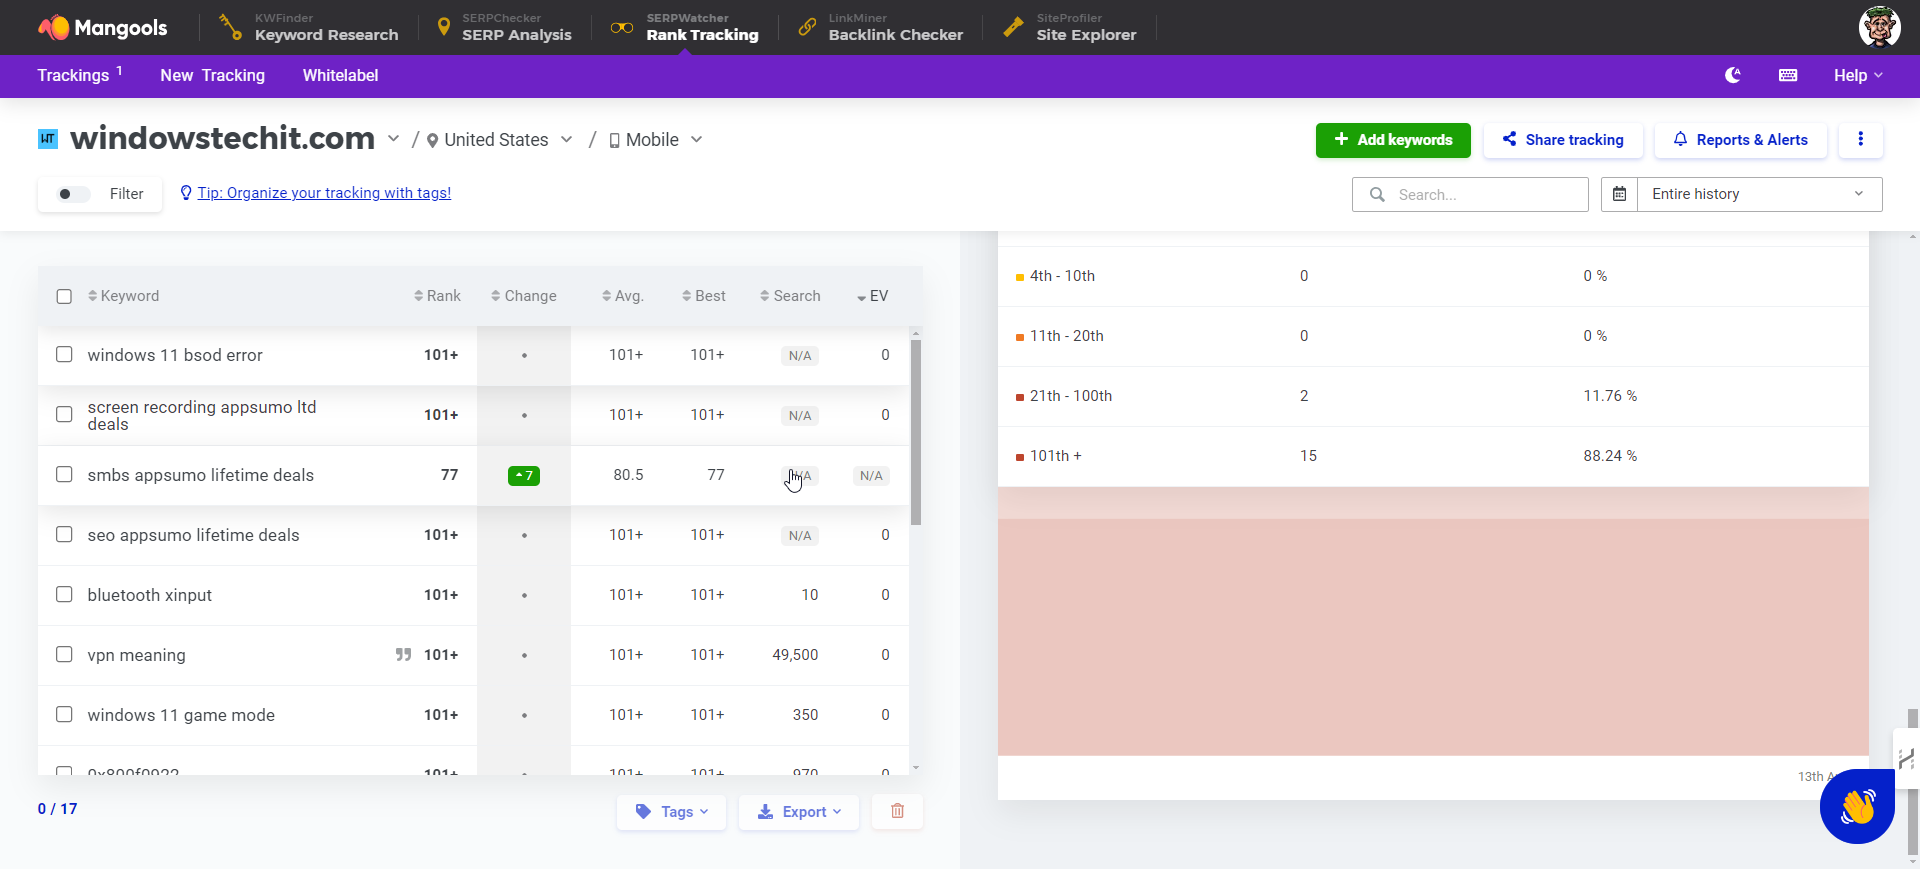Open the Tags dropdown
The image size is (1920, 869).
[x=672, y=811]
